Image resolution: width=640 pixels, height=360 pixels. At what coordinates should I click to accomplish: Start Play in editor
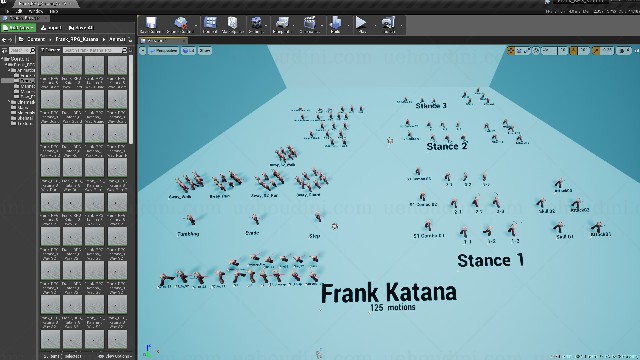tap(361, 24)
